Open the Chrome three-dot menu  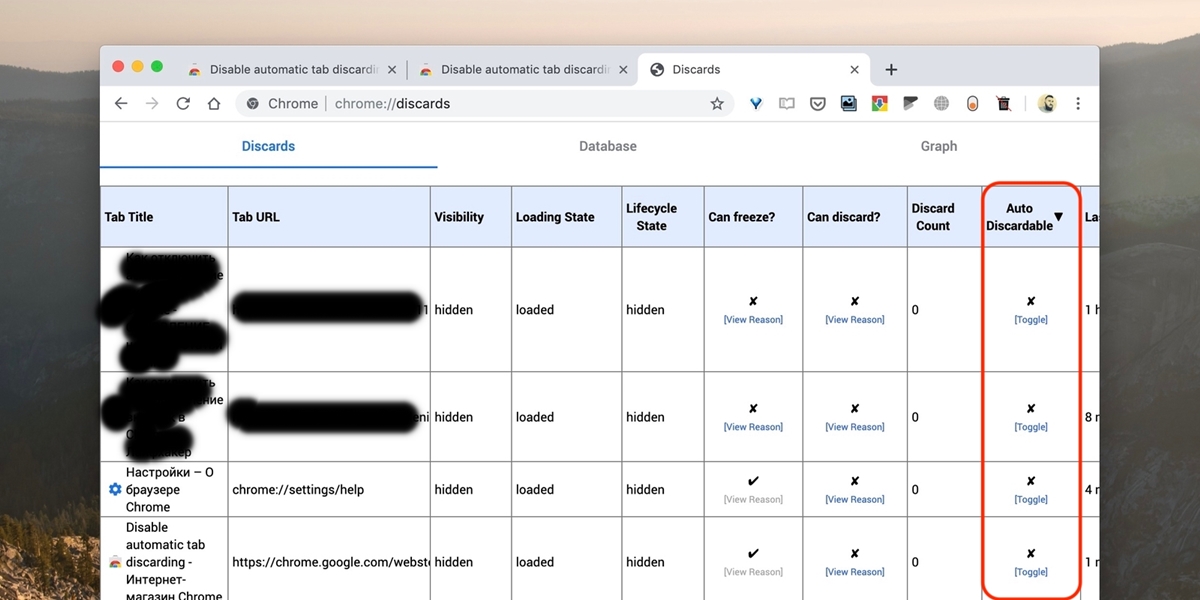(x=1078, y=103)
